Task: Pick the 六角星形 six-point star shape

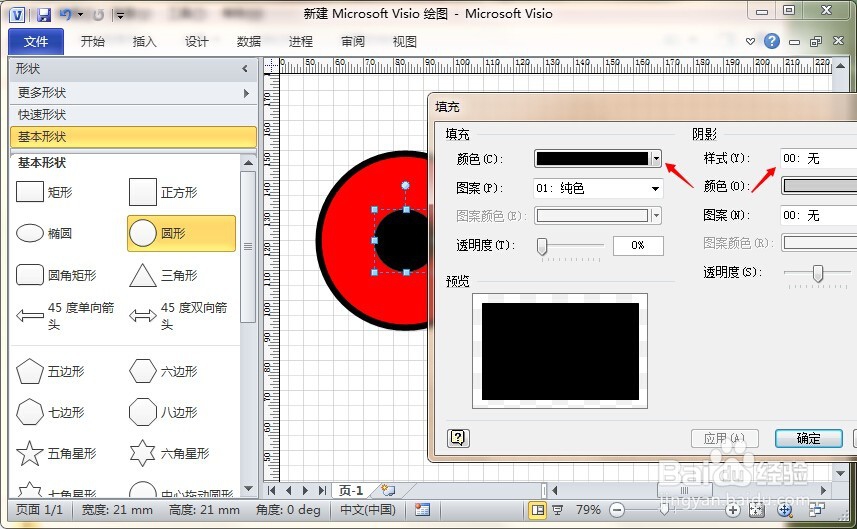Action: click(169, 454)
